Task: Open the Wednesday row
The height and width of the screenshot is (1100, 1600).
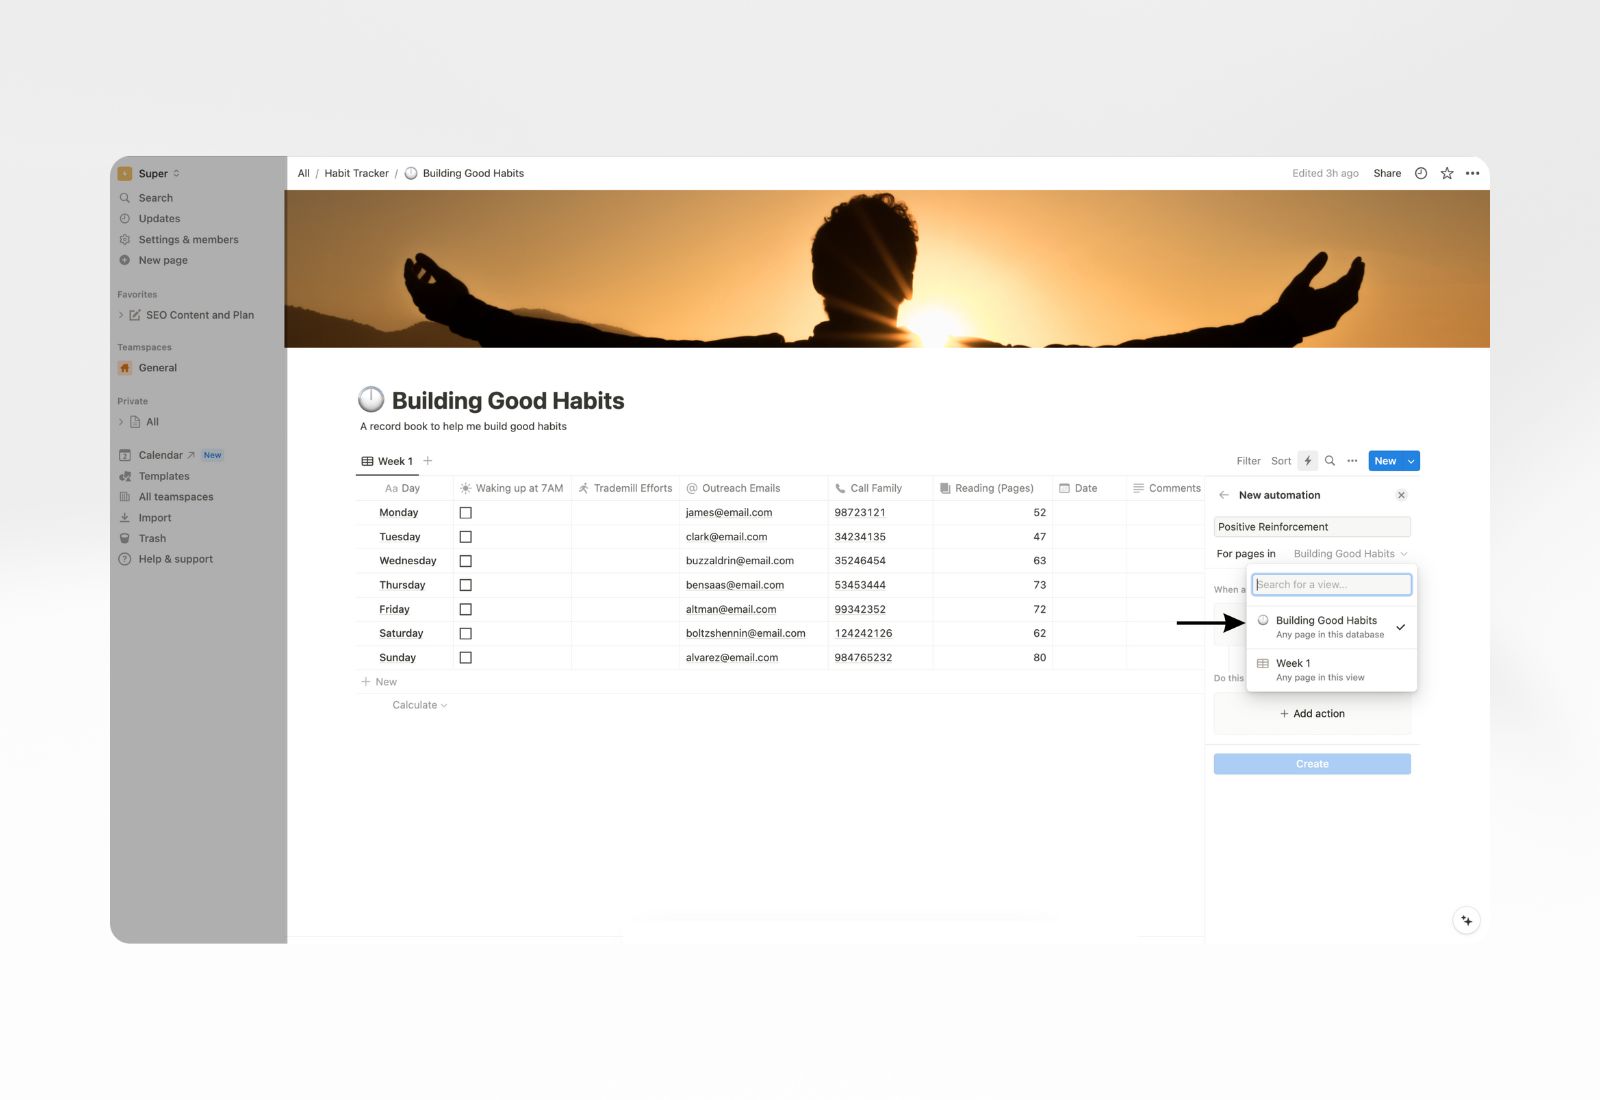Action: pos(407,561)
